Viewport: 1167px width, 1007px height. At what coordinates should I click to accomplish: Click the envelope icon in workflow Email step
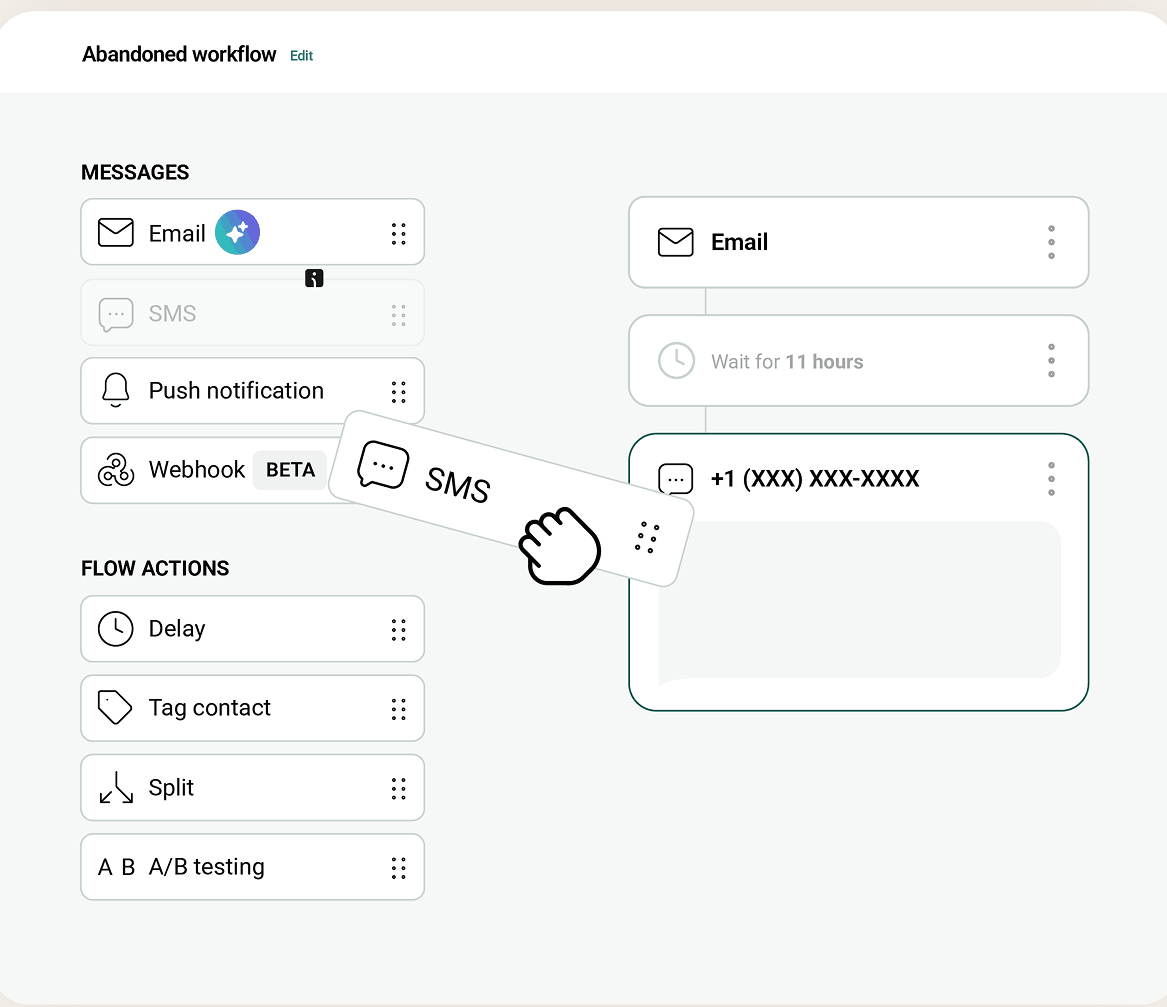[x=676, y=242]
